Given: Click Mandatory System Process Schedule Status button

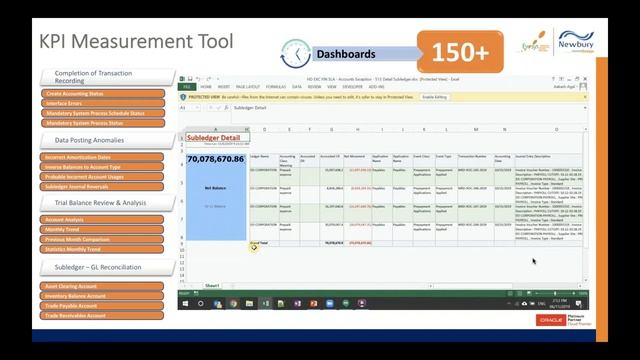Looking at the screenshot, I should pos(103,113).
